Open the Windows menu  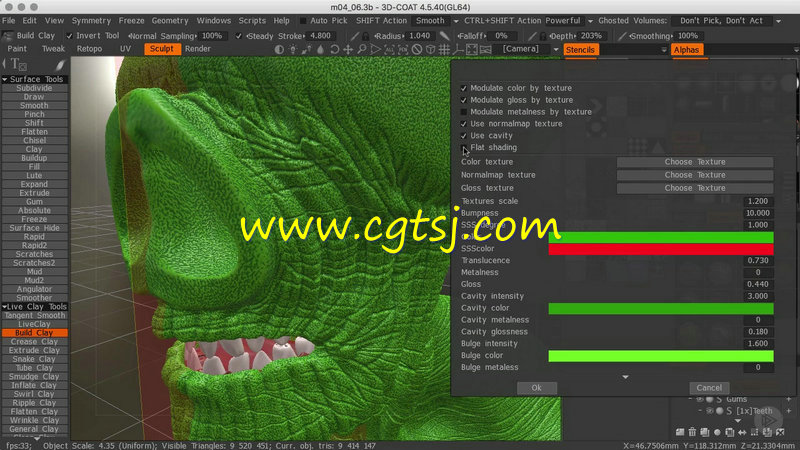tap(214, 21)
